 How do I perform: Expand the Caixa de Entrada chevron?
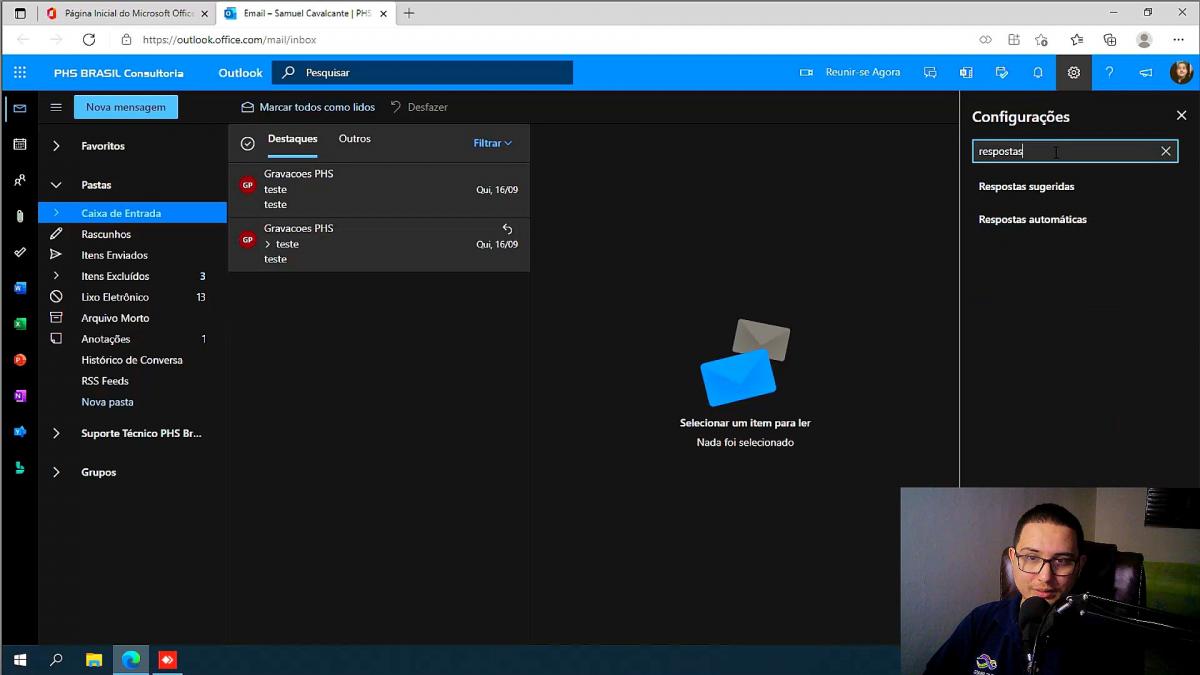[56, 213]
